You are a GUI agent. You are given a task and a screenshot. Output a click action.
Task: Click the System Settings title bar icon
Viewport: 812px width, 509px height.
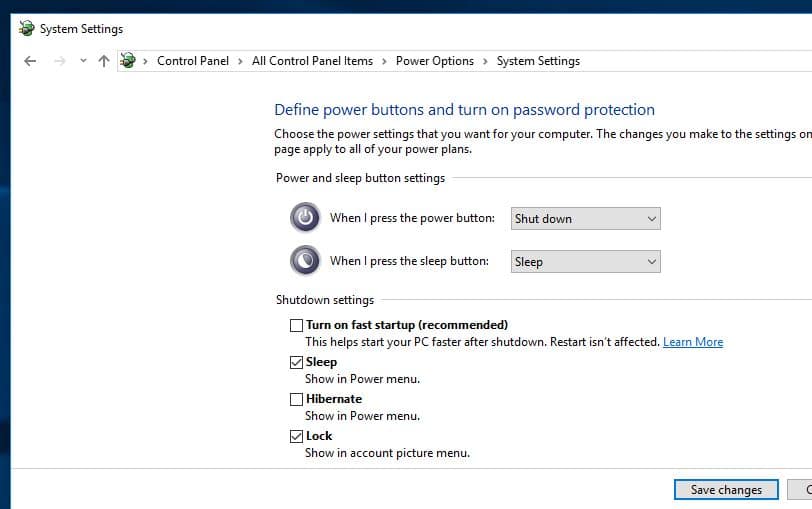coord(26,29)
